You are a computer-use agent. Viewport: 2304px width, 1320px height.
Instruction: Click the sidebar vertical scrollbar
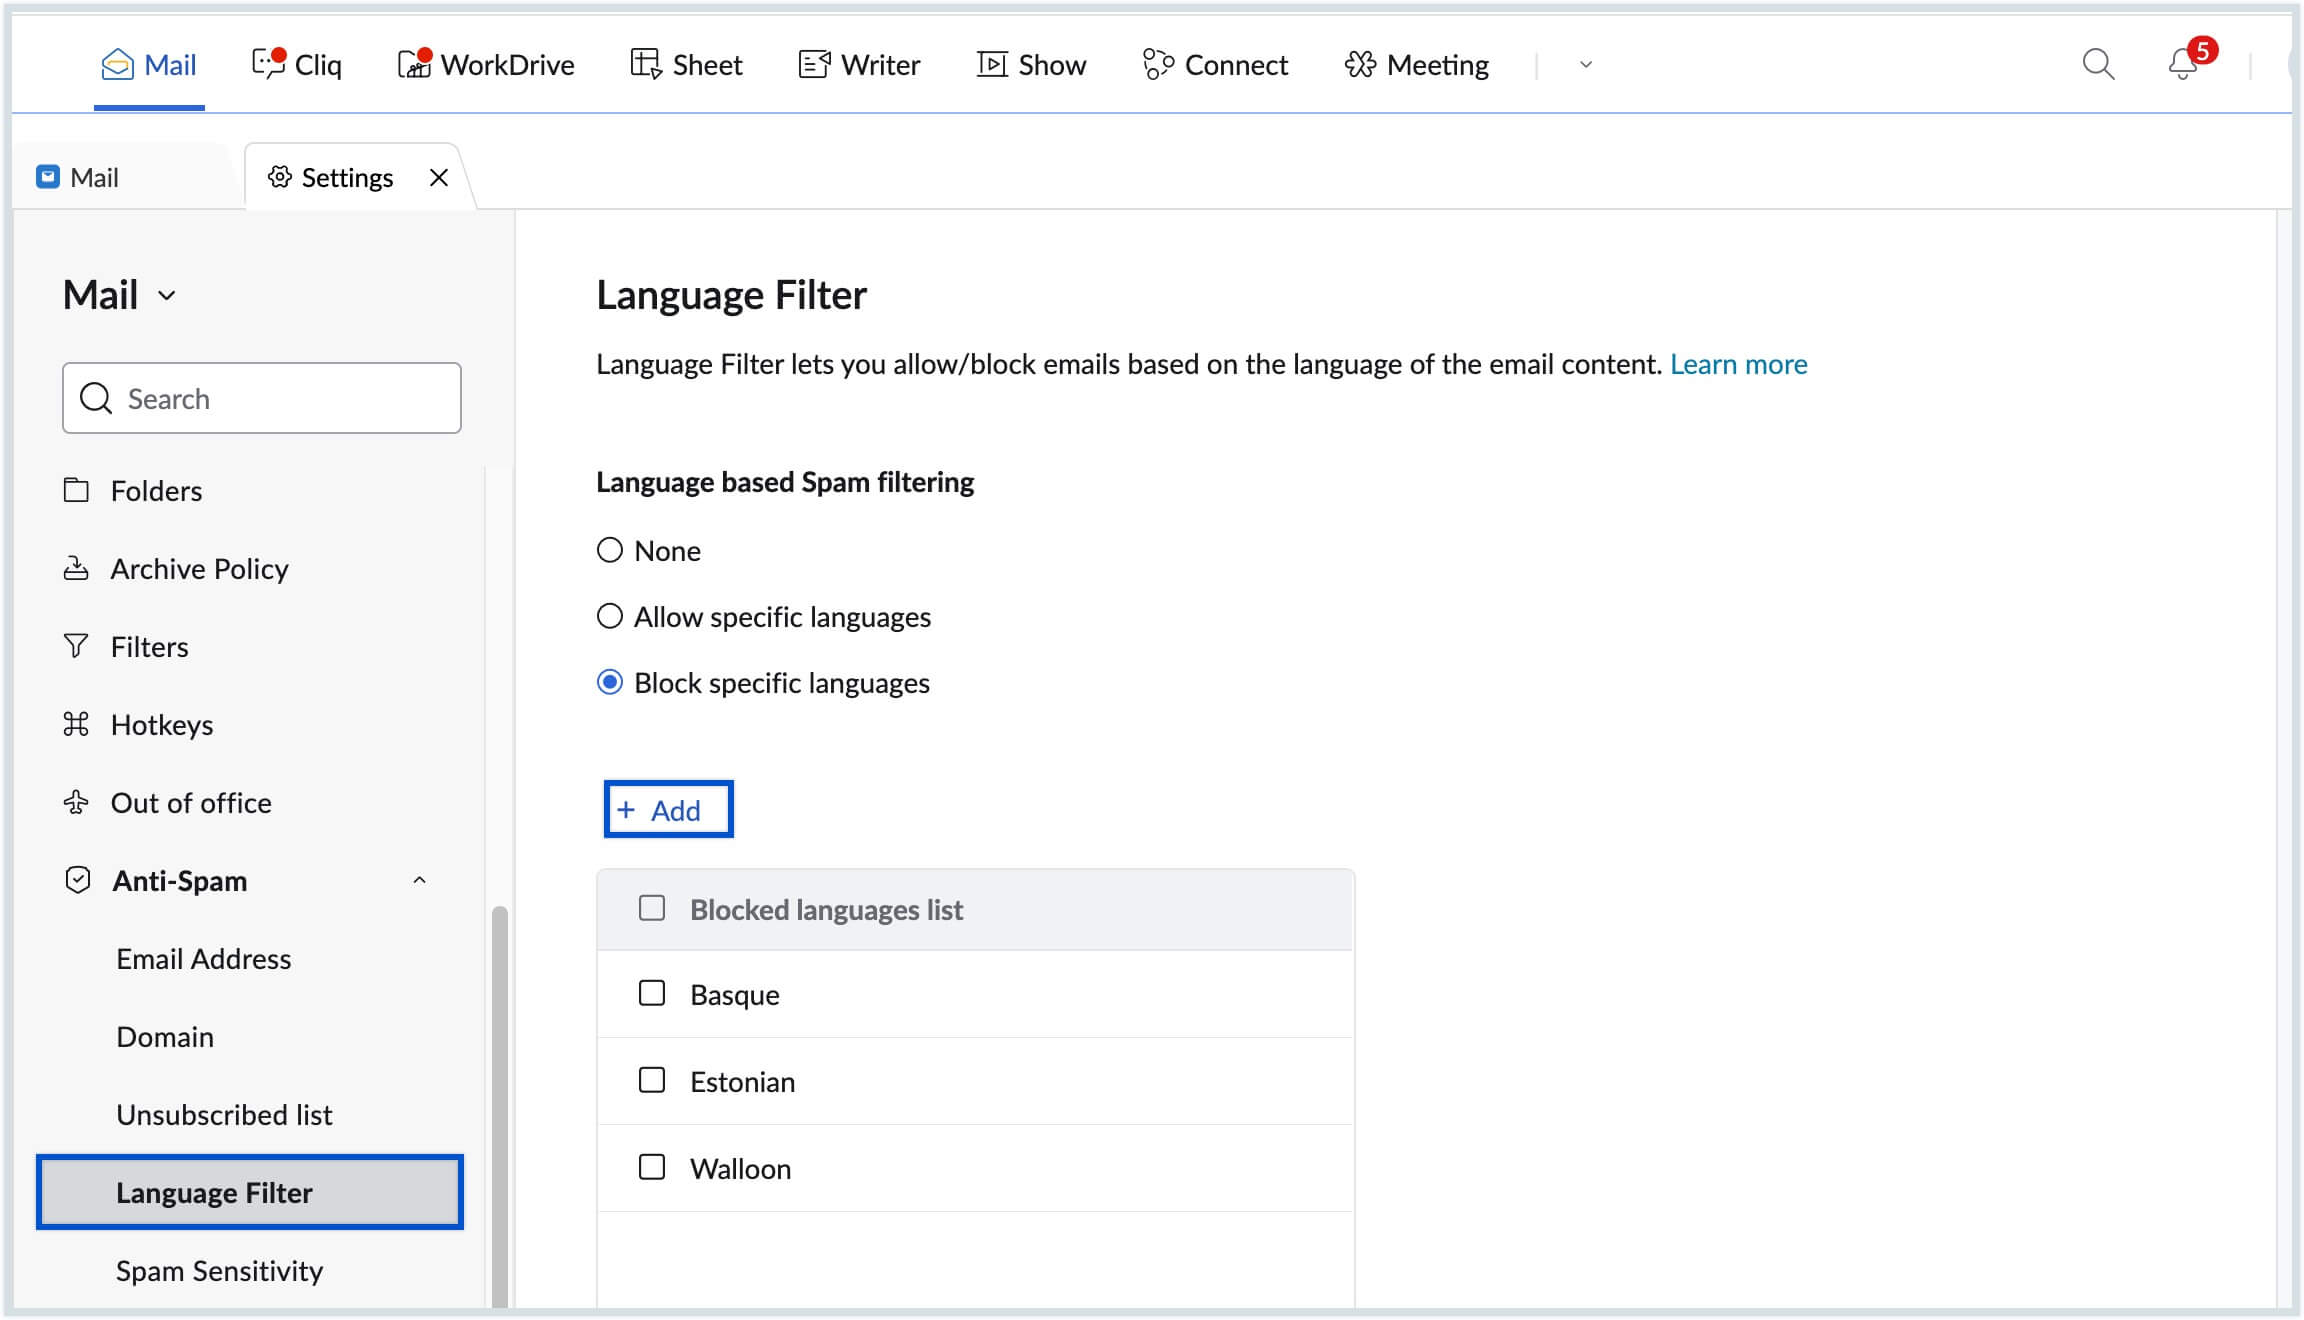pos(500,1105)
